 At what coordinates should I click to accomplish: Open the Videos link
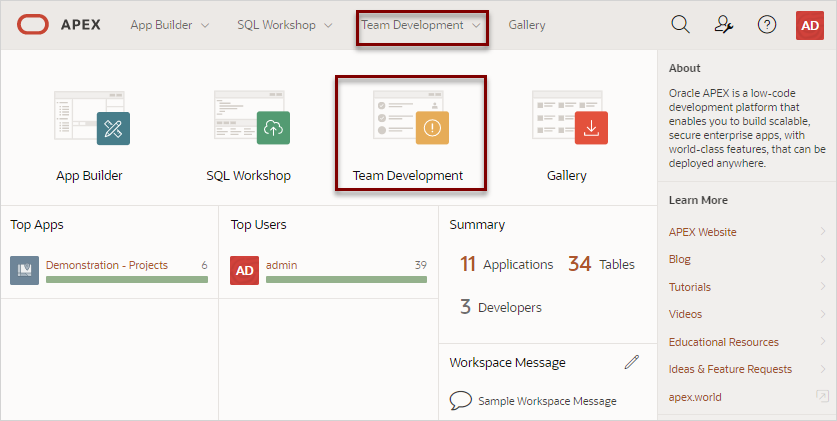[685, 314]
